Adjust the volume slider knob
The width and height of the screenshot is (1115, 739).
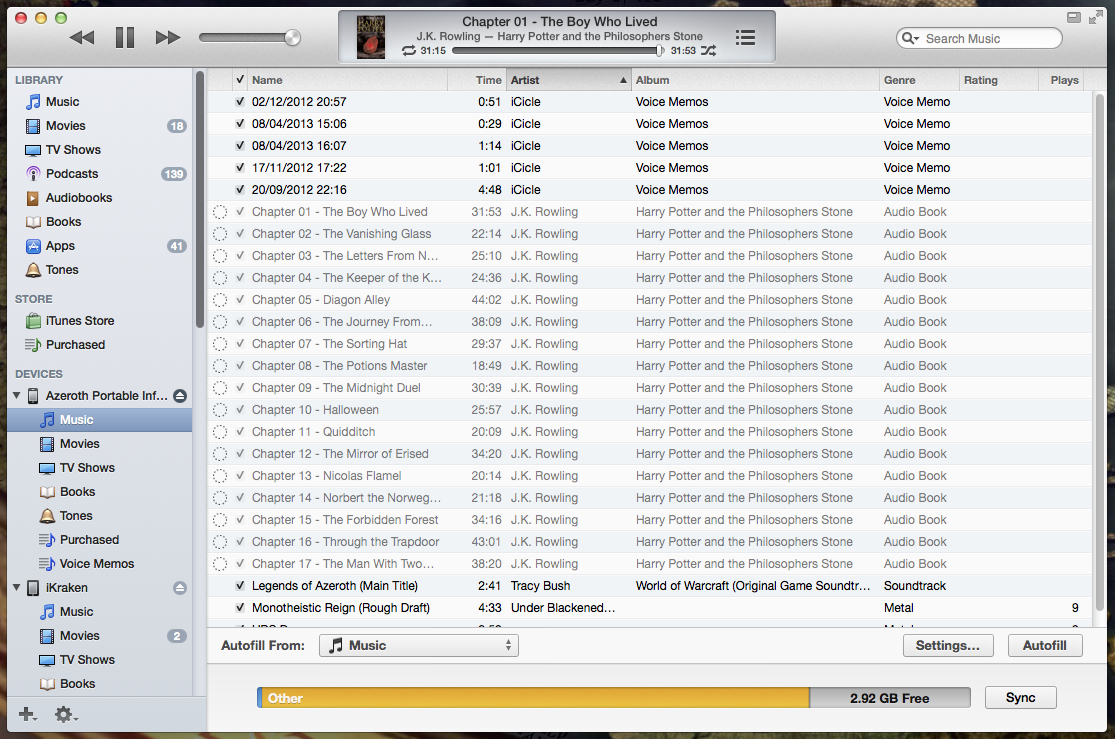tap(292, 38)
